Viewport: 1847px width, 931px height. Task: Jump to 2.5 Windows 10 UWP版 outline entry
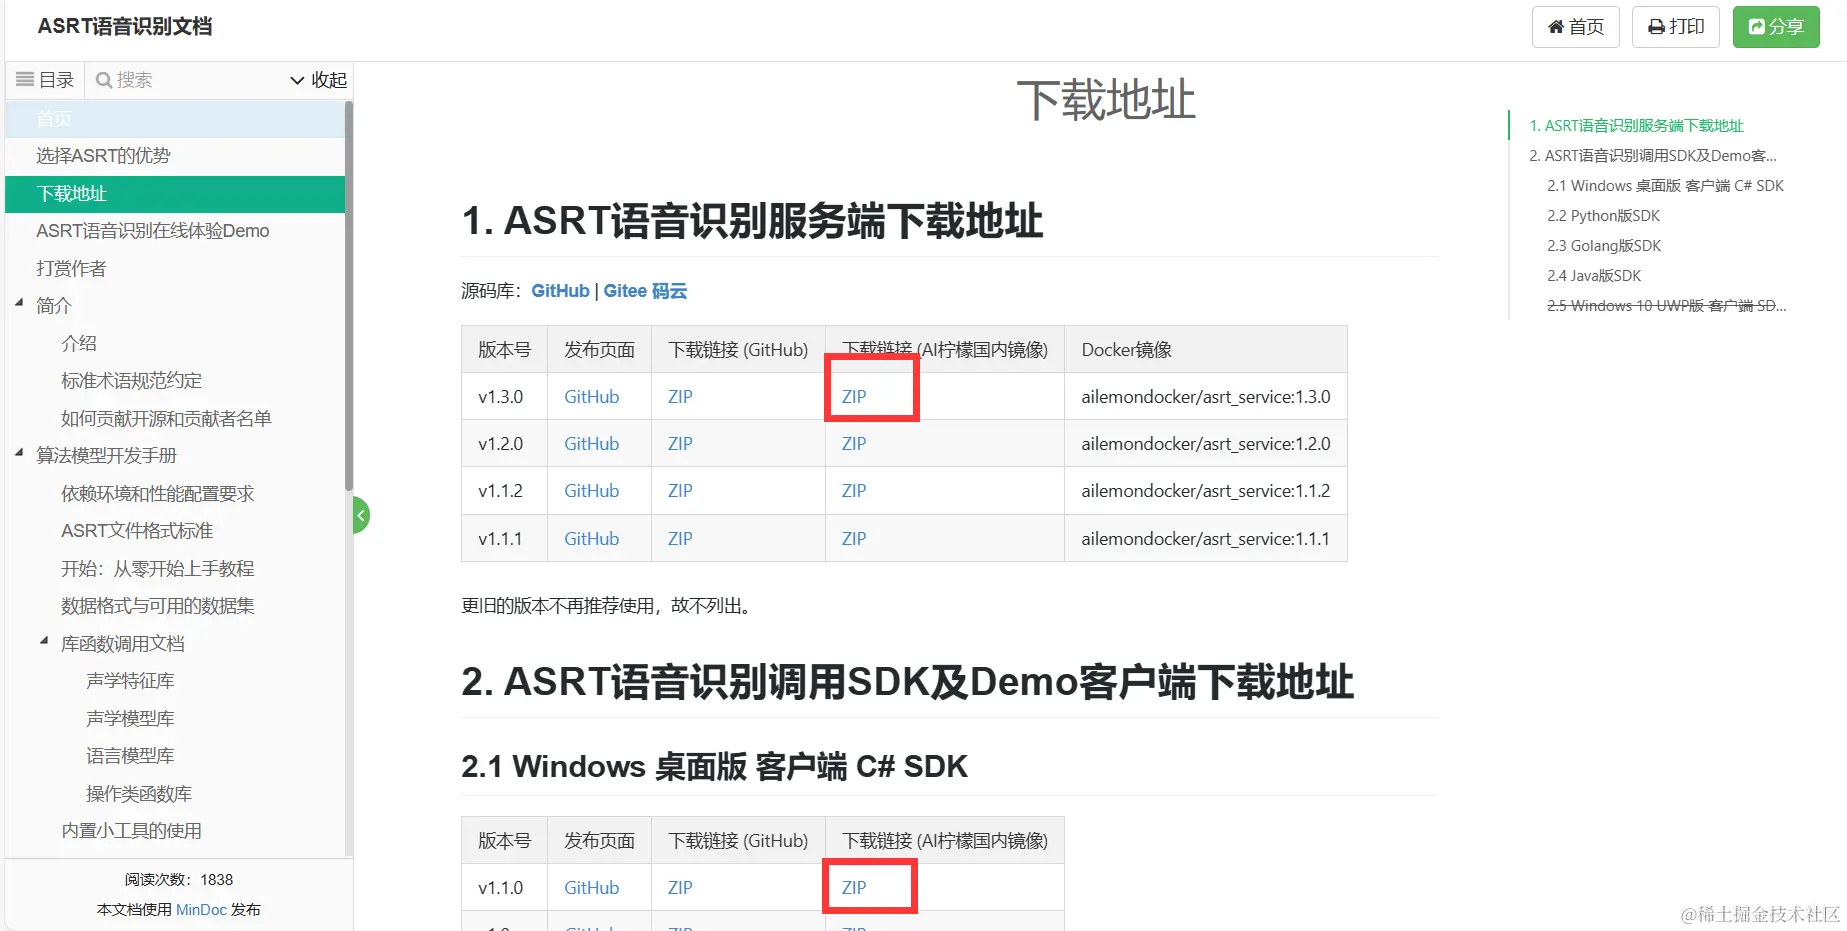1667,306
